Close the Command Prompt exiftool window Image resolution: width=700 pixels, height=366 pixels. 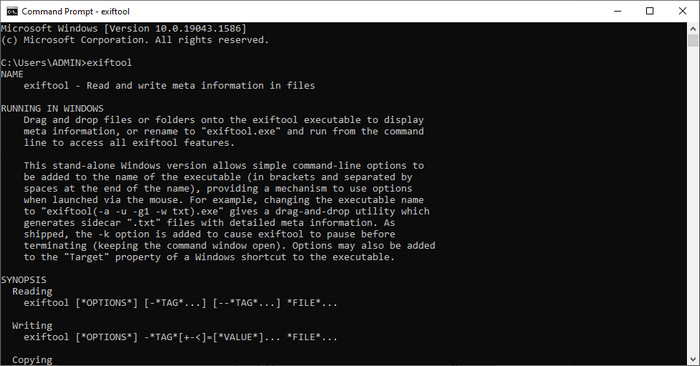coord(683,11)
